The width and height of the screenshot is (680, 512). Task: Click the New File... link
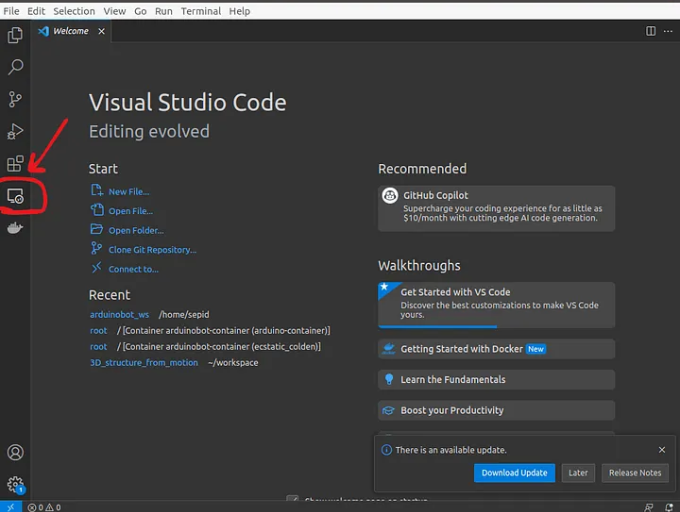(x=129, y=192)
